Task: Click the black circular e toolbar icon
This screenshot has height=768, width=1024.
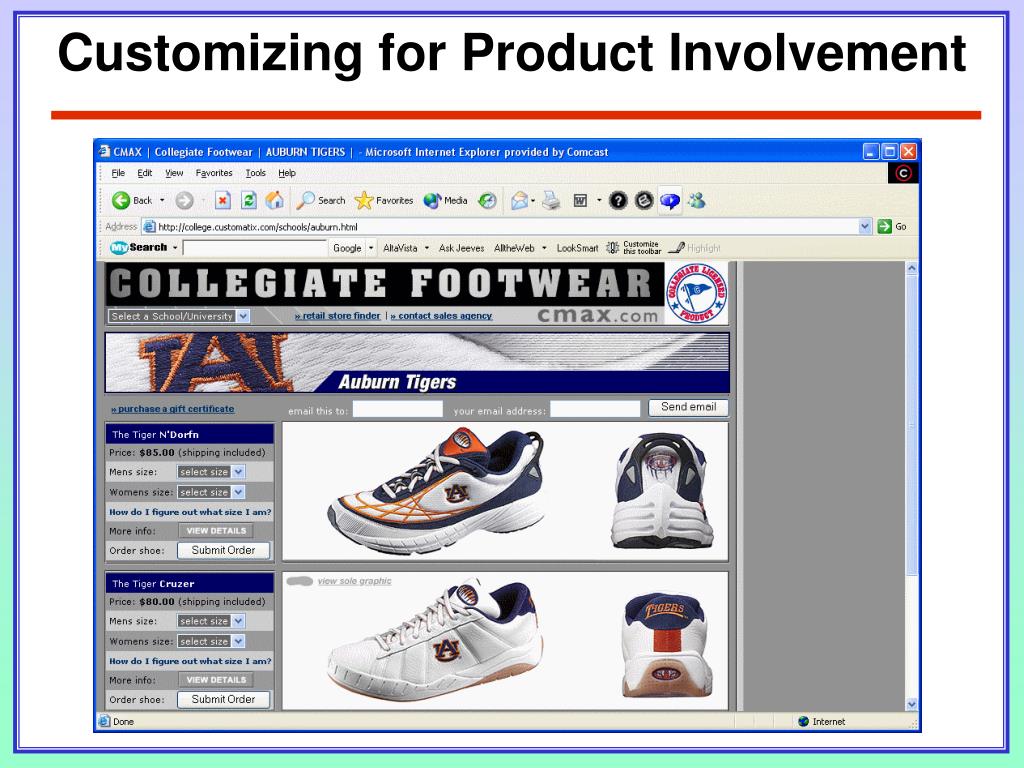Action: (644, 200)
